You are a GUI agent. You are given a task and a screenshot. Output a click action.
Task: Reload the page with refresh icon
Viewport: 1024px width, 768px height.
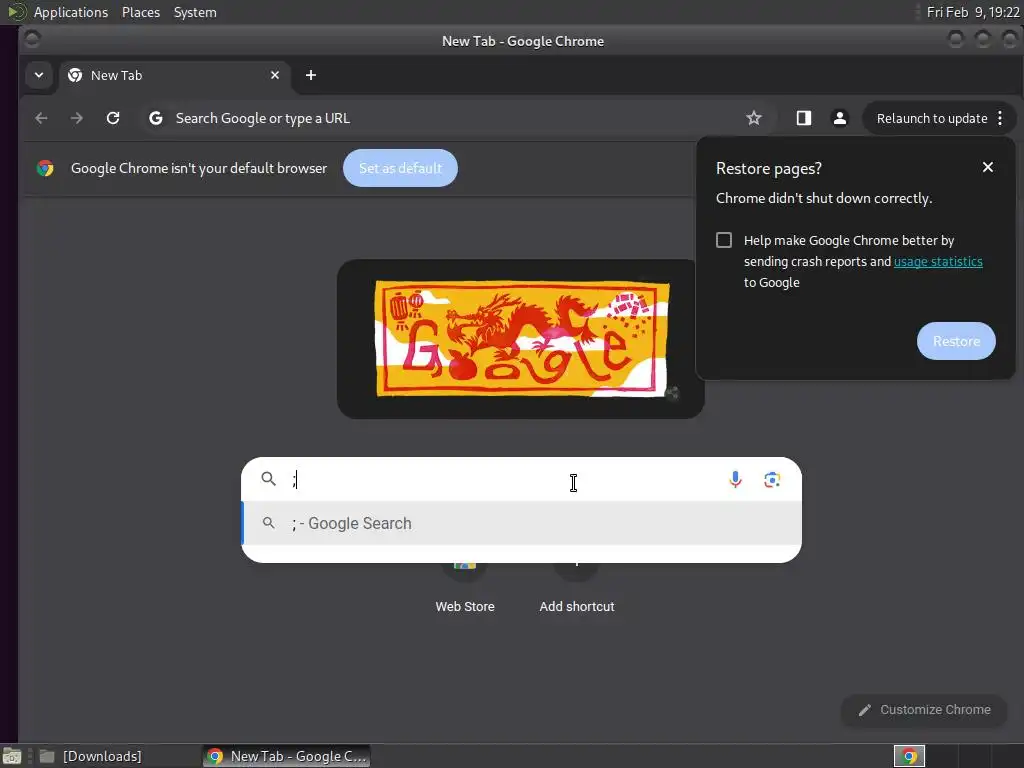113,118
